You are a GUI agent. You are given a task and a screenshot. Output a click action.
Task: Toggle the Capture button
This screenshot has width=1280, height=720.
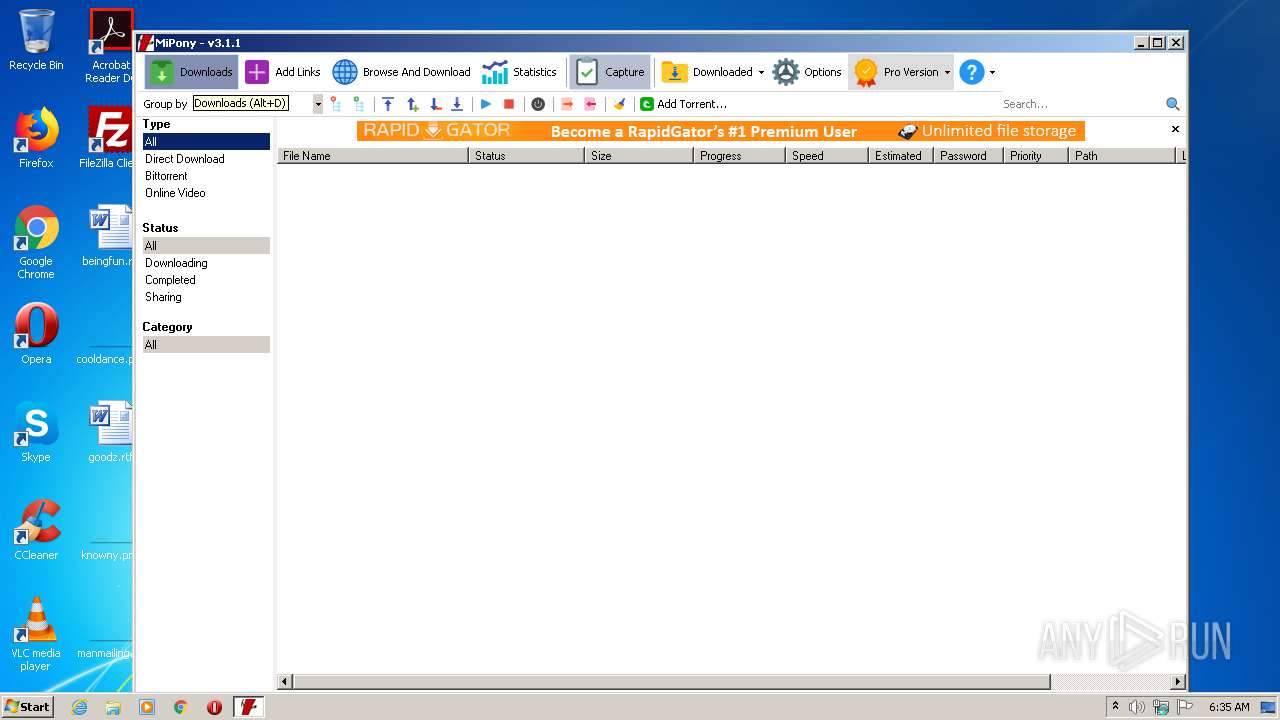pyautogui.click(x=610, y=72)
